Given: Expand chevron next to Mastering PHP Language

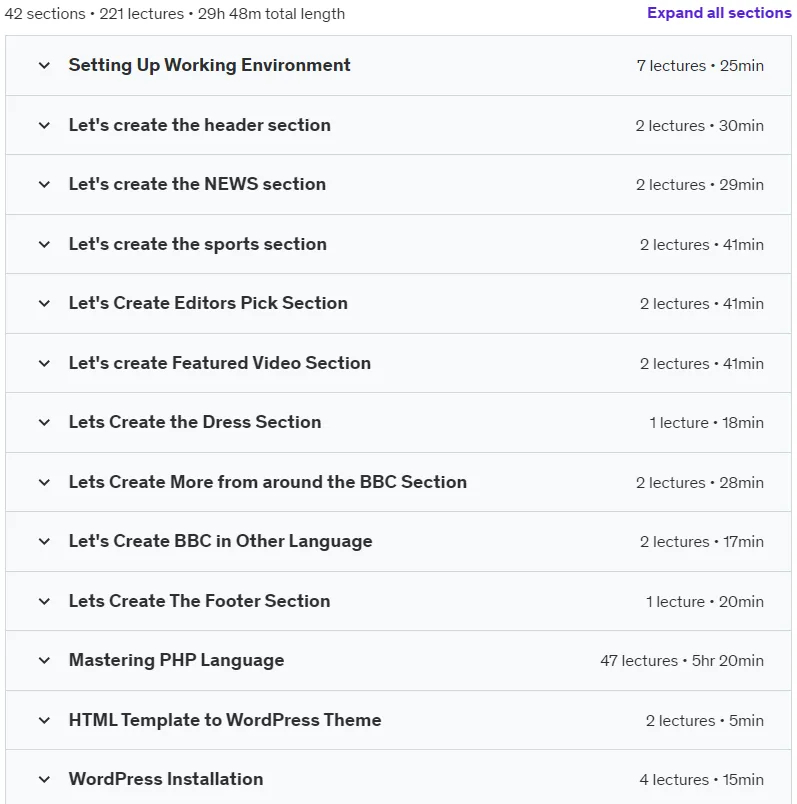Looking at the screenshot, I should coord(45,660).
